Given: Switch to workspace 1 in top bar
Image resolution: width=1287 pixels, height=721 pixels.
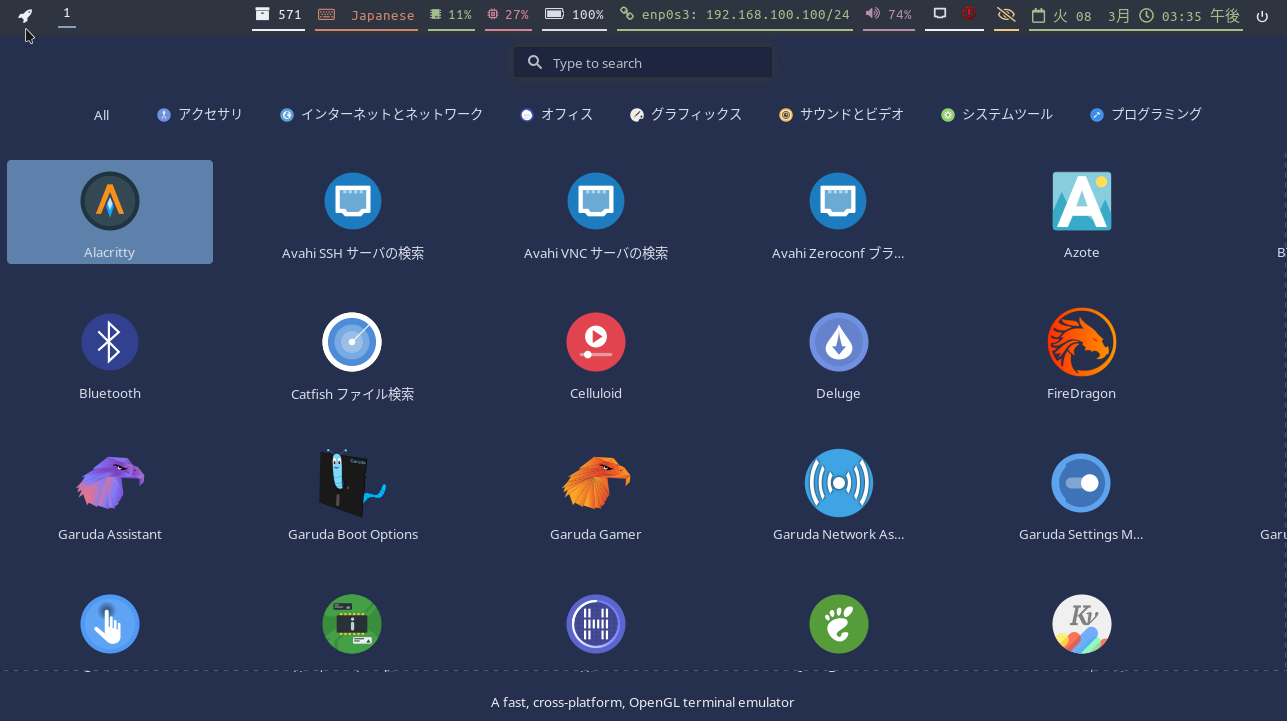Looking at the screenshot, I should (x=67, y=13).
